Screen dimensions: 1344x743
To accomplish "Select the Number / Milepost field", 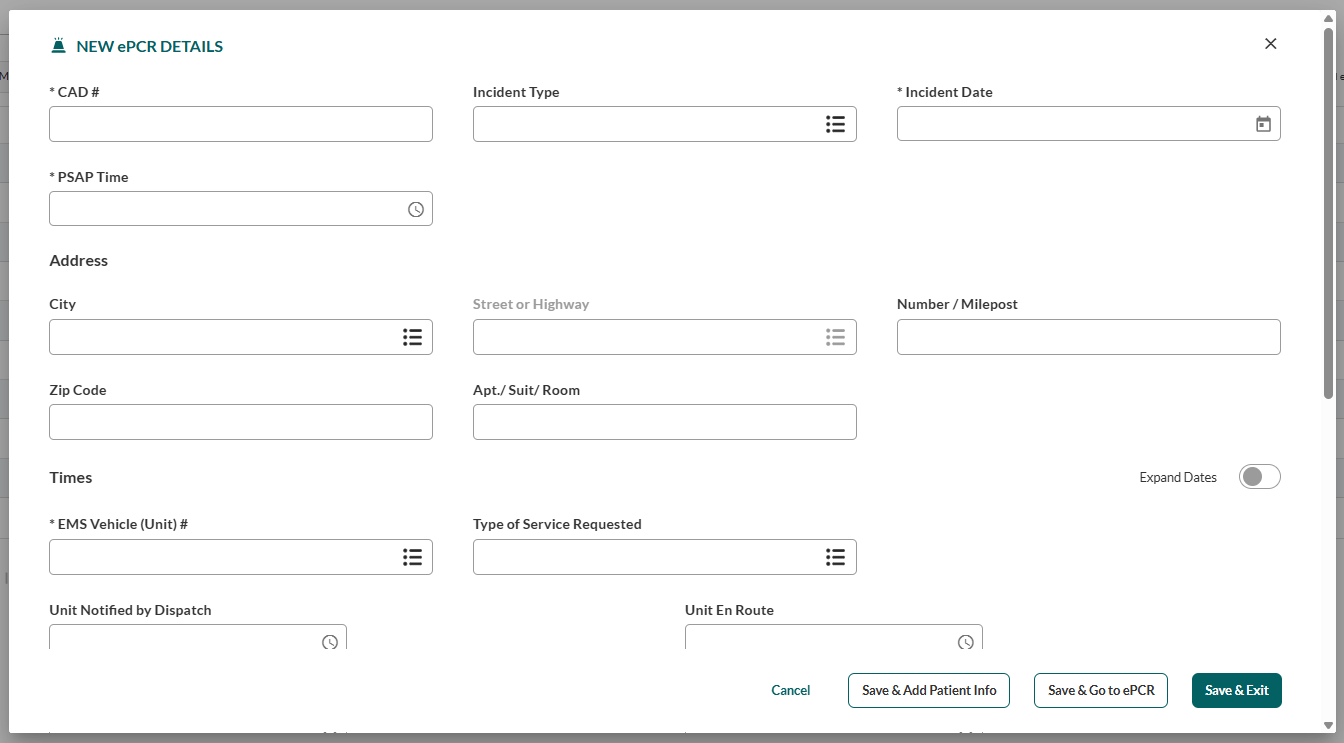I will (x=1088, y=337).
